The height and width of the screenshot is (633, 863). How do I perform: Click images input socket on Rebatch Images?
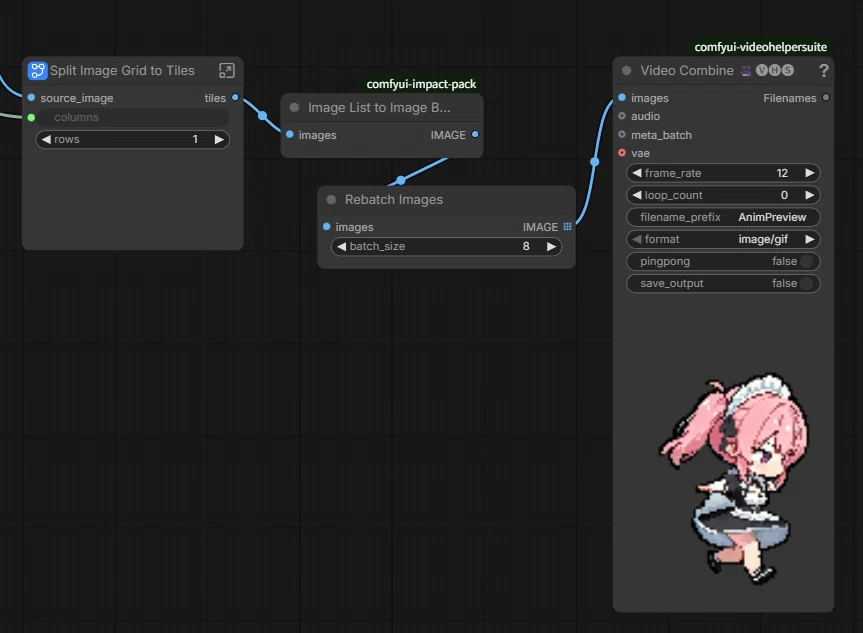click(x=326, y=226)
